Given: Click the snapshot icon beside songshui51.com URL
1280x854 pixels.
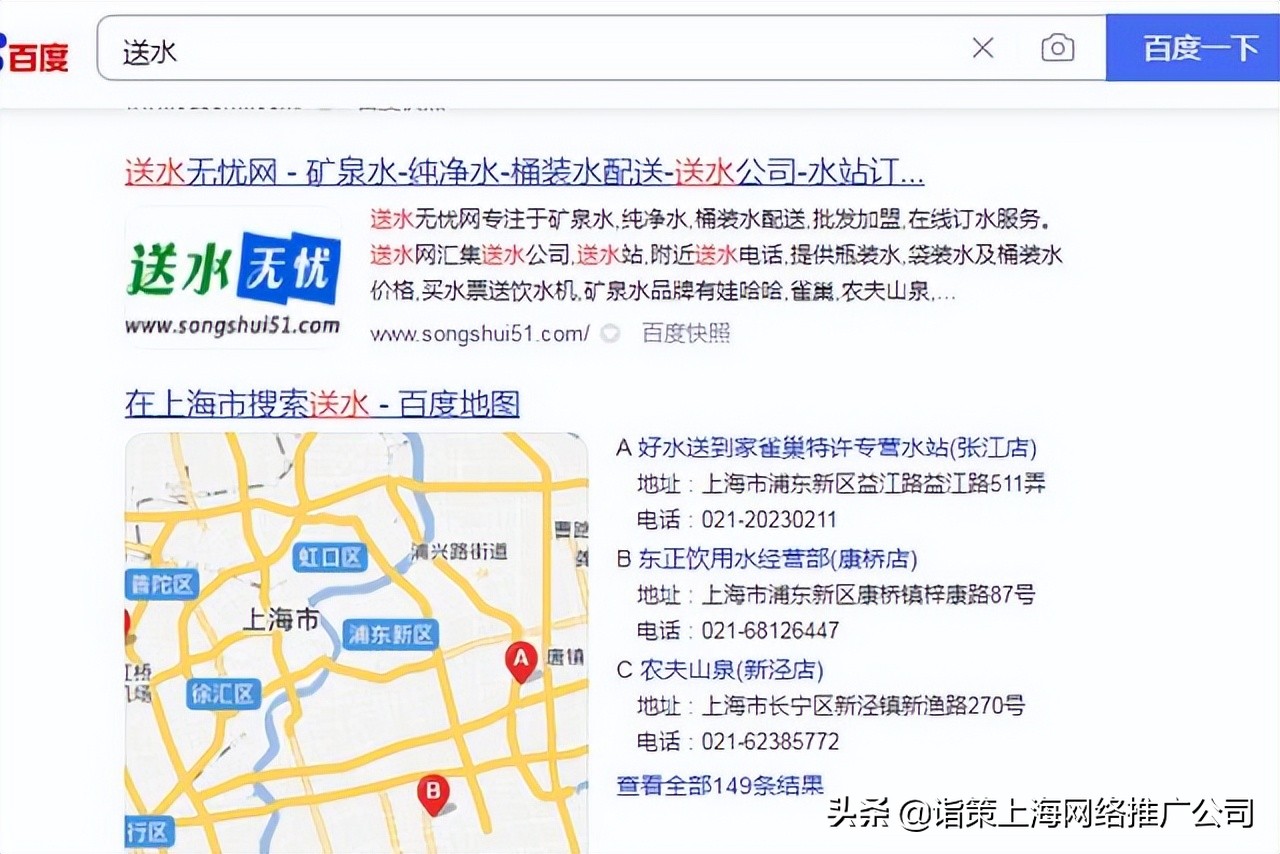Looking at the screenshot, I should coord(610,334).
